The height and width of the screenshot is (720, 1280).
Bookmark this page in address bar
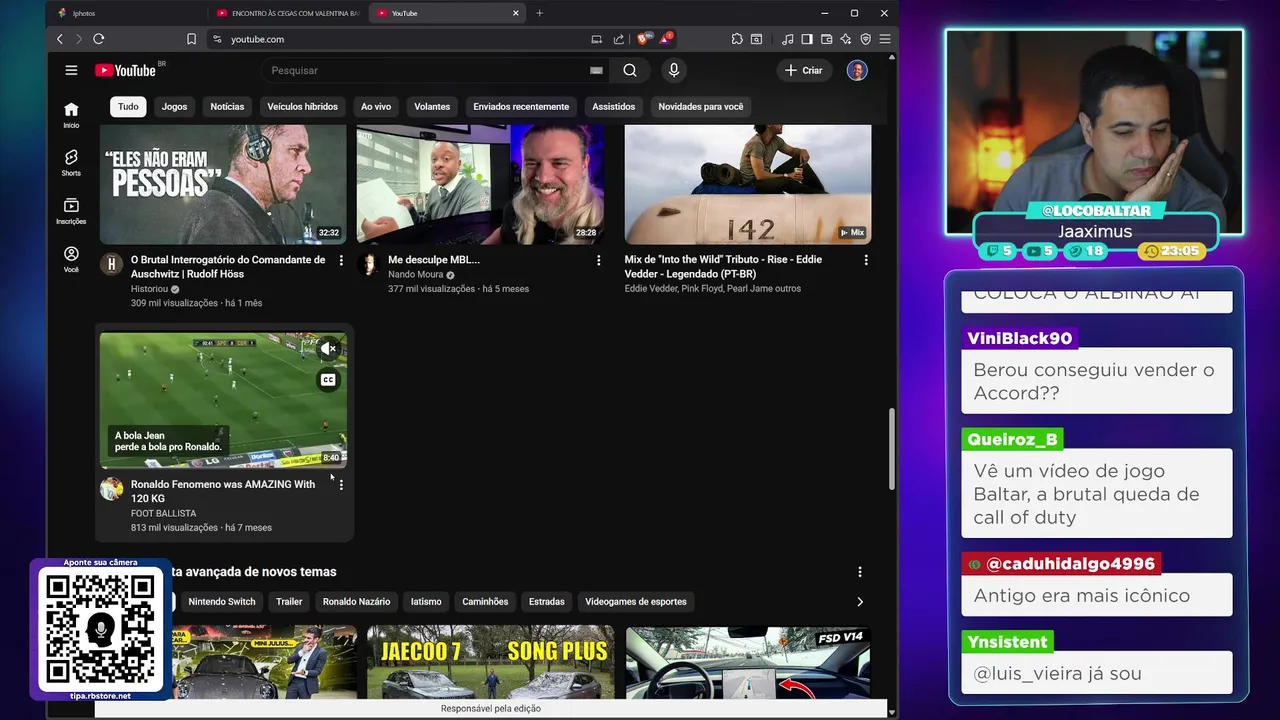pos(191,39)
